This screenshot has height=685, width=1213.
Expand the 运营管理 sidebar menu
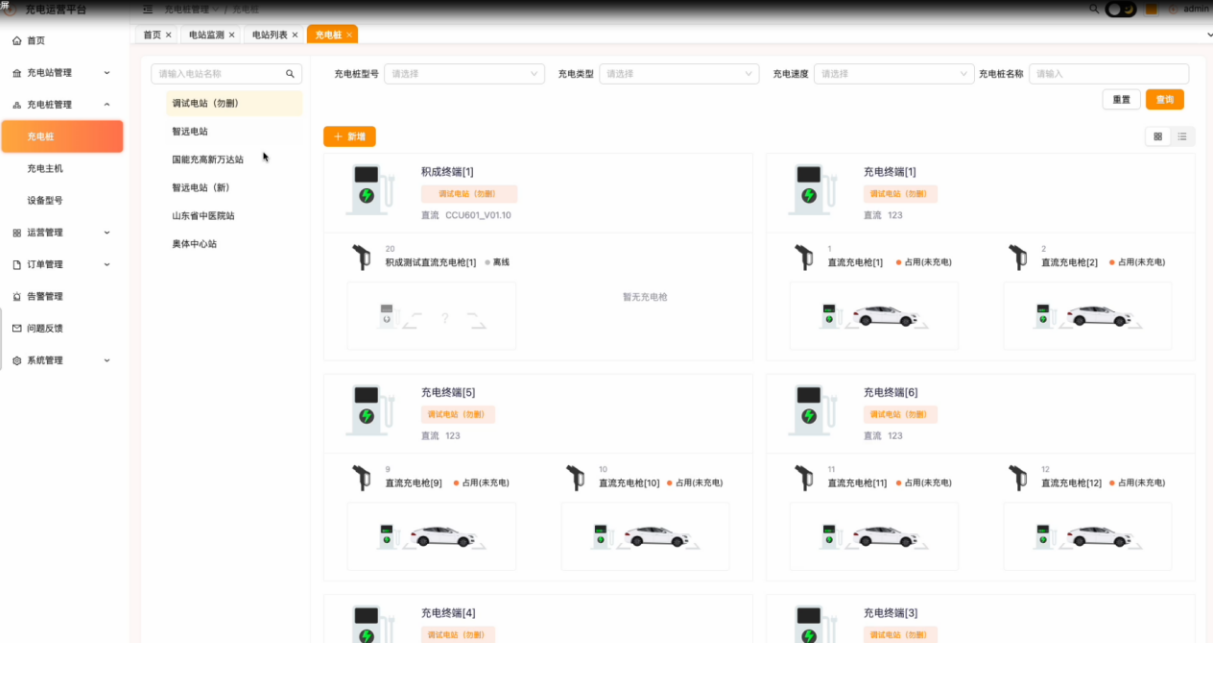[62, 233]
